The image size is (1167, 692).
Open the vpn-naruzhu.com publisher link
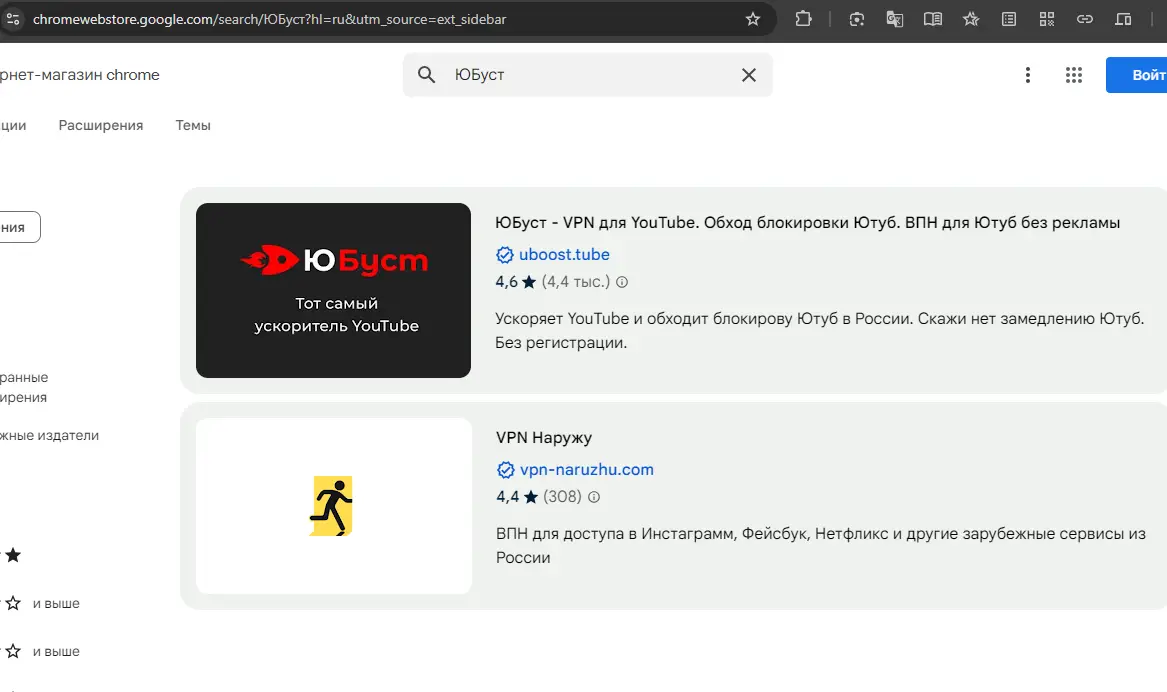586,470
